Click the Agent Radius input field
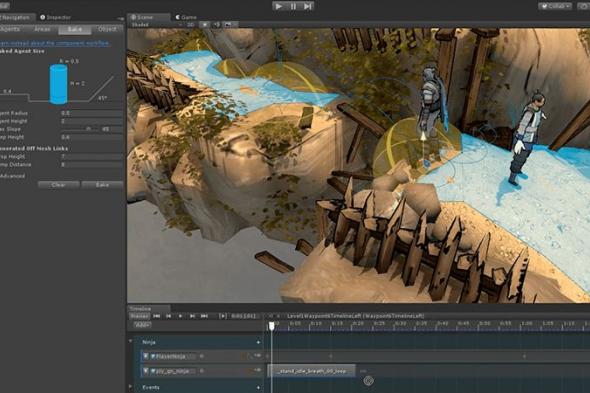This screenshot has width=590, height=393. point(92,113)
